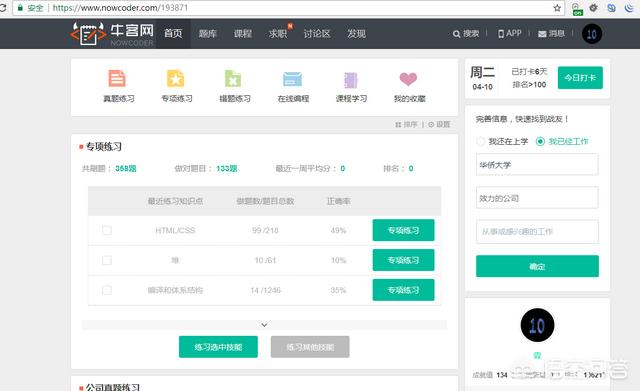Screen dimensions: 640x391
Task: Click the 14/1246 cell
Action: pyautogui.click(x=265, y=290)
